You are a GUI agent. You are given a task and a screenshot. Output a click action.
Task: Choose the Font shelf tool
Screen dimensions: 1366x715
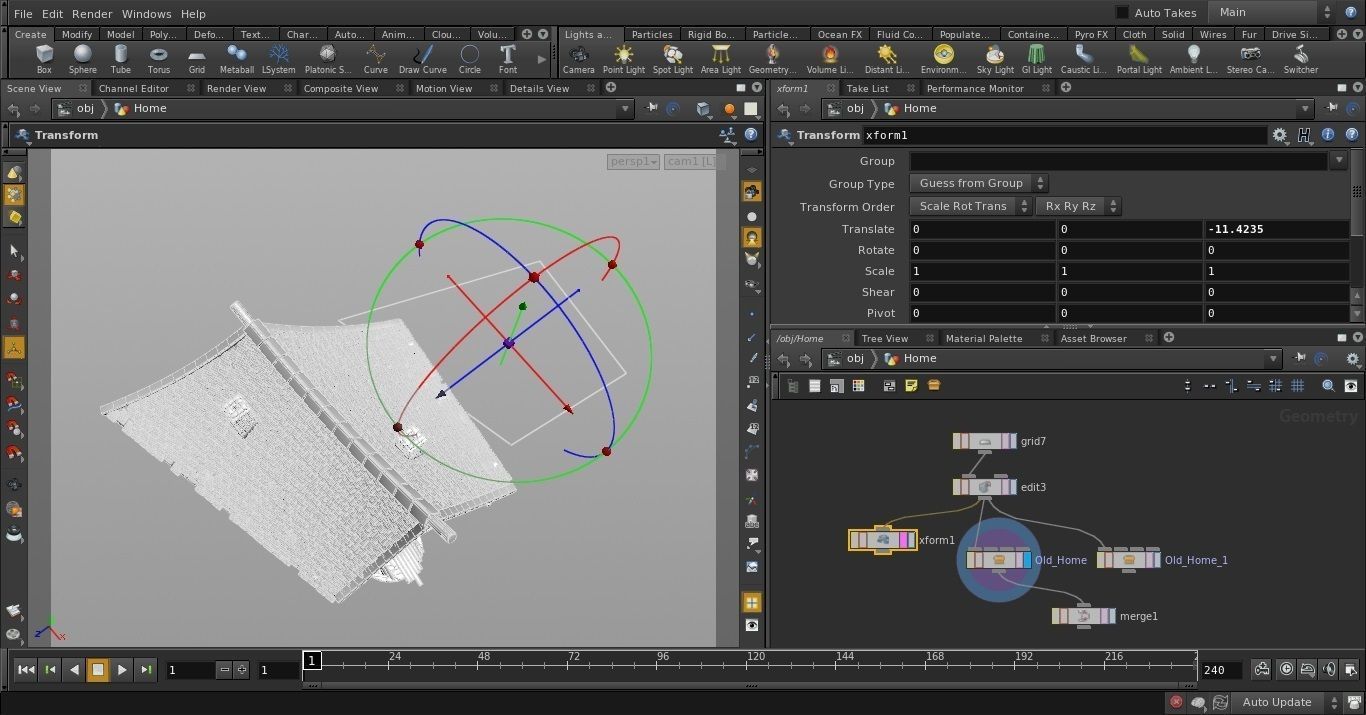(508, 58)
